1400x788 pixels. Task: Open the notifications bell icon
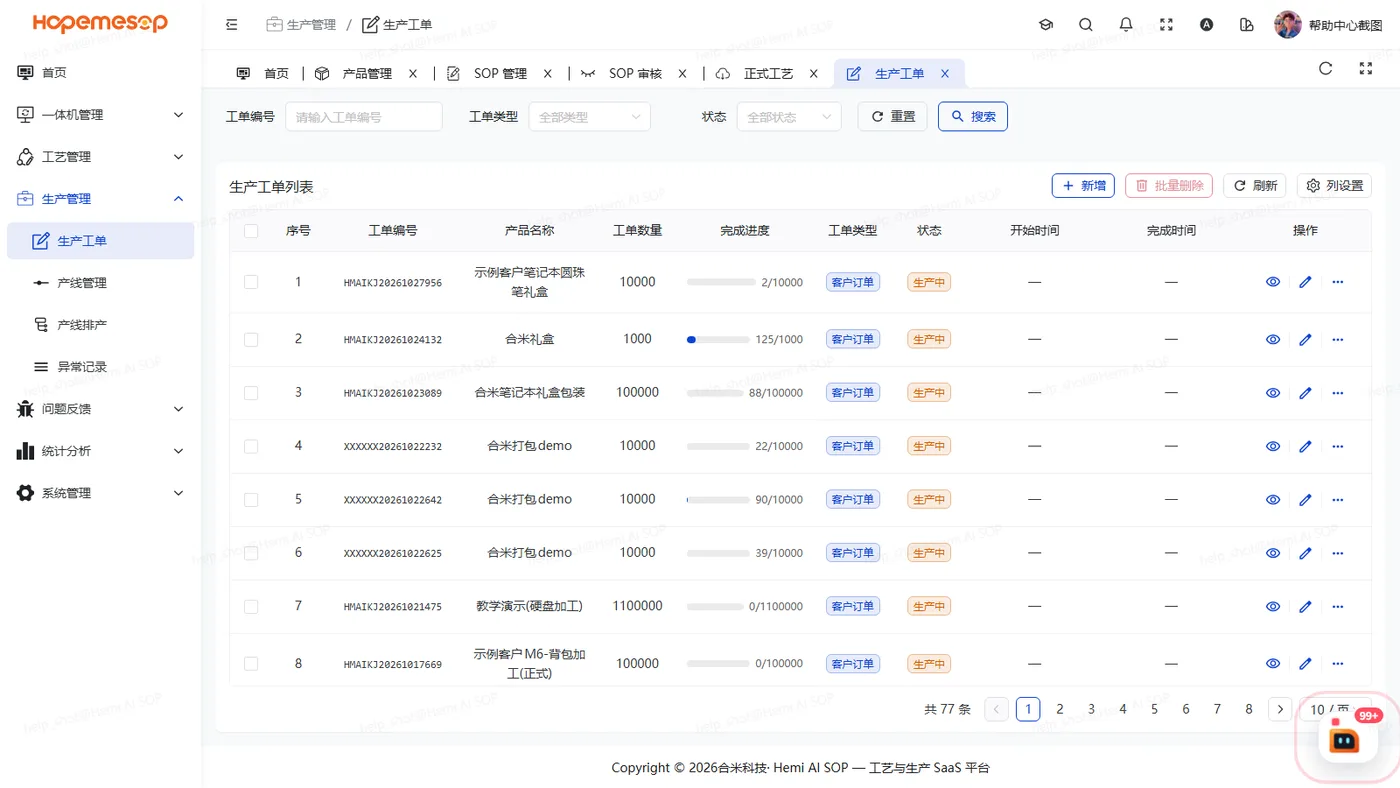1126,25
